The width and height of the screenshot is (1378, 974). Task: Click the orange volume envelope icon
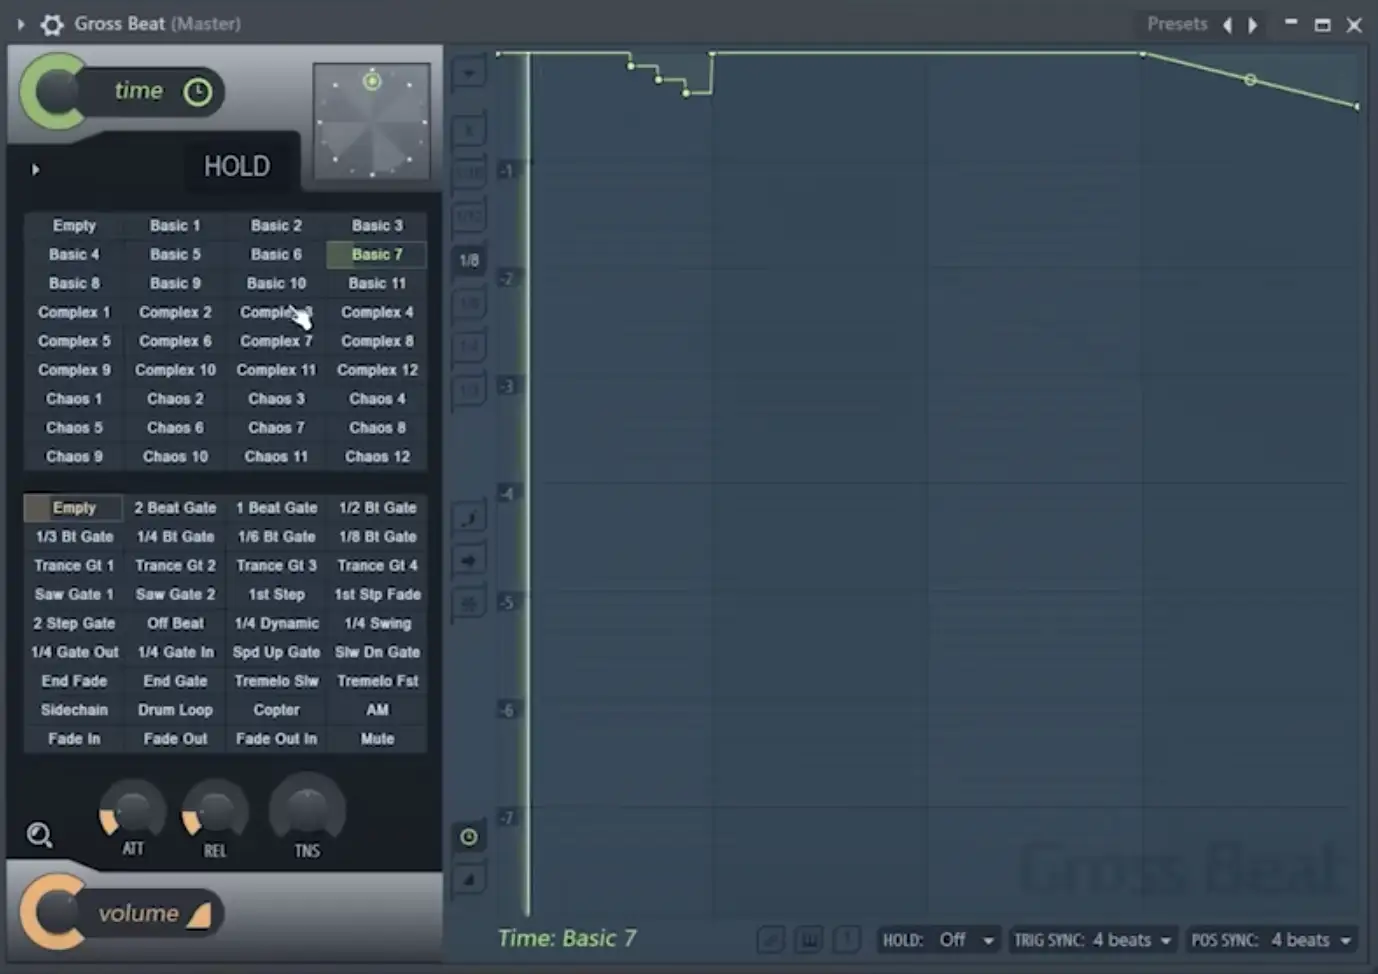click(199, 914)
